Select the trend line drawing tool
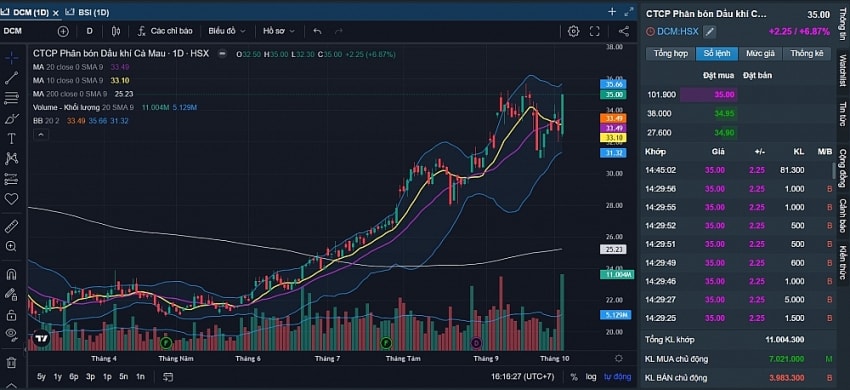The height and width of the screenshot is (390, 850). (11, 78)
